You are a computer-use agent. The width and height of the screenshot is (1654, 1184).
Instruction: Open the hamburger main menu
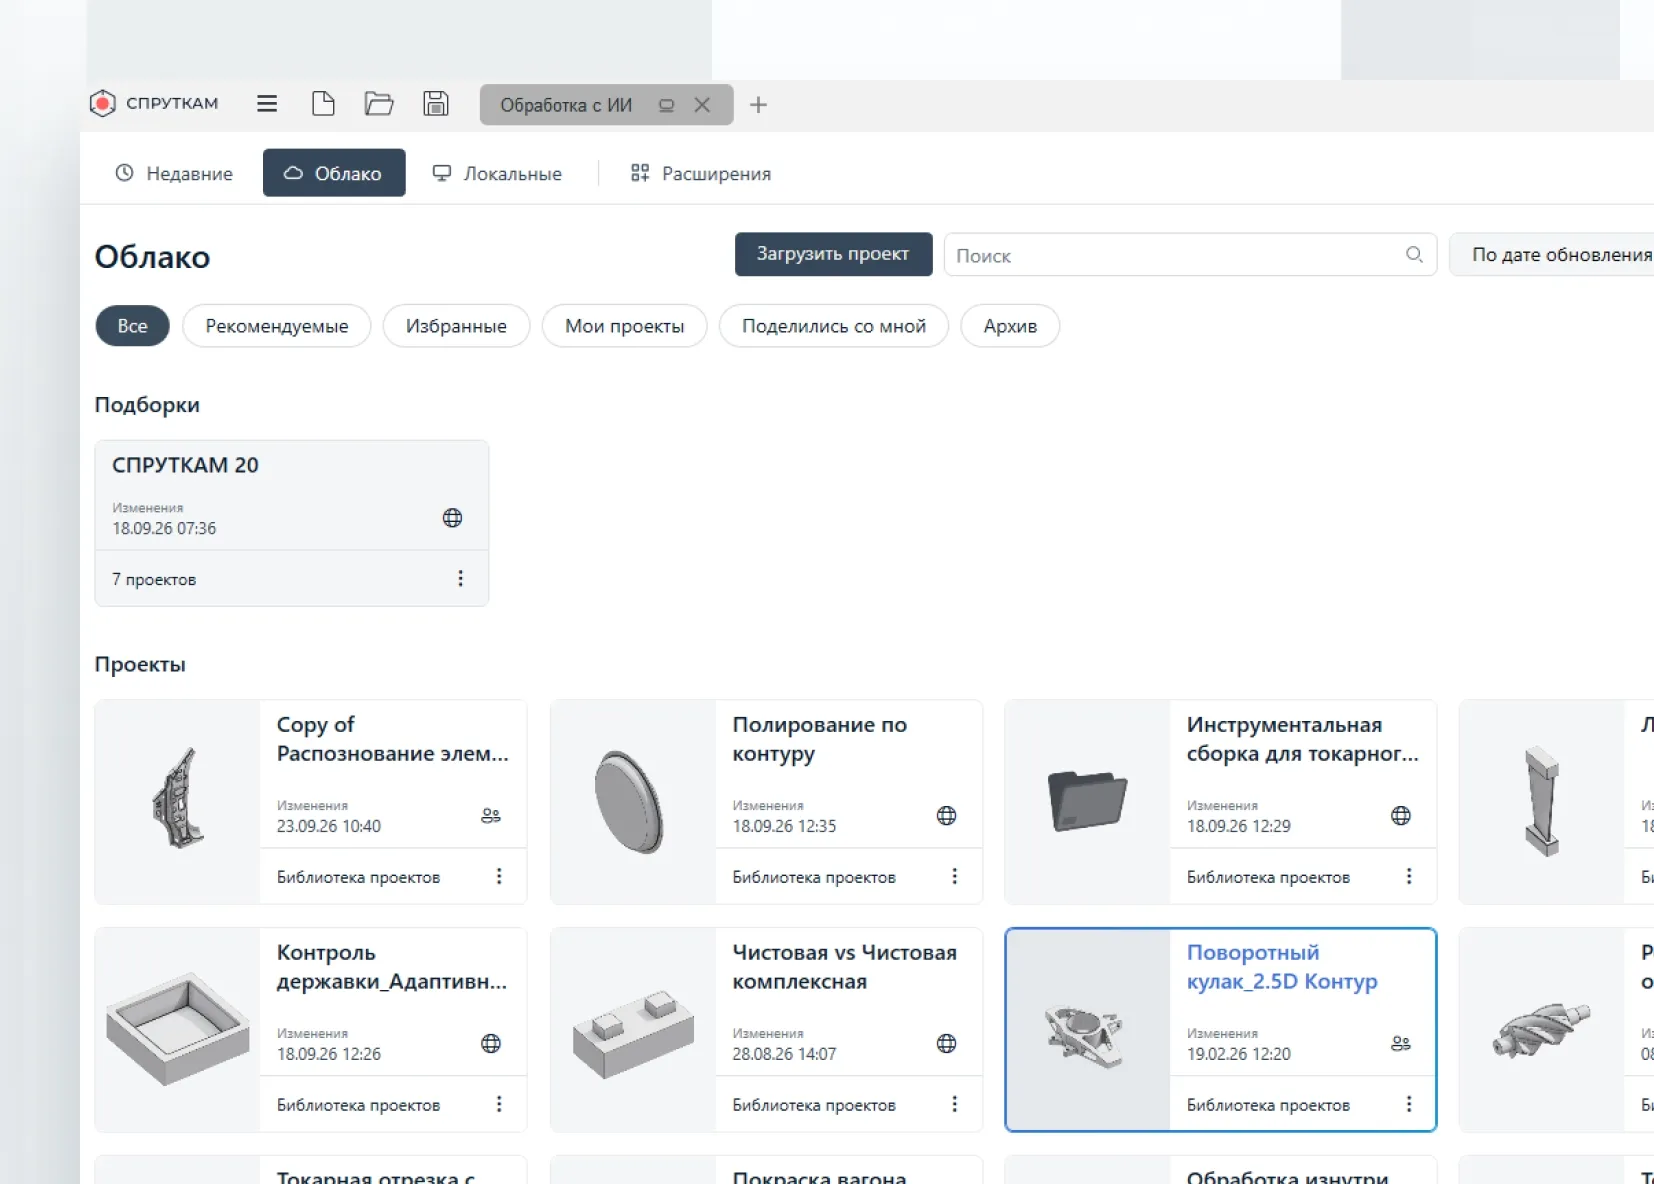[267, 104]
